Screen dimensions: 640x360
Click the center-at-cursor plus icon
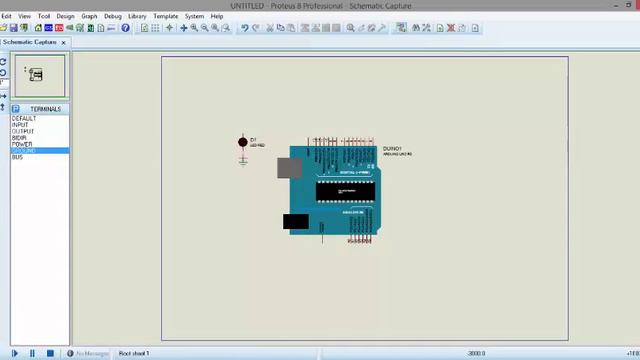click(x=184, y=28)
